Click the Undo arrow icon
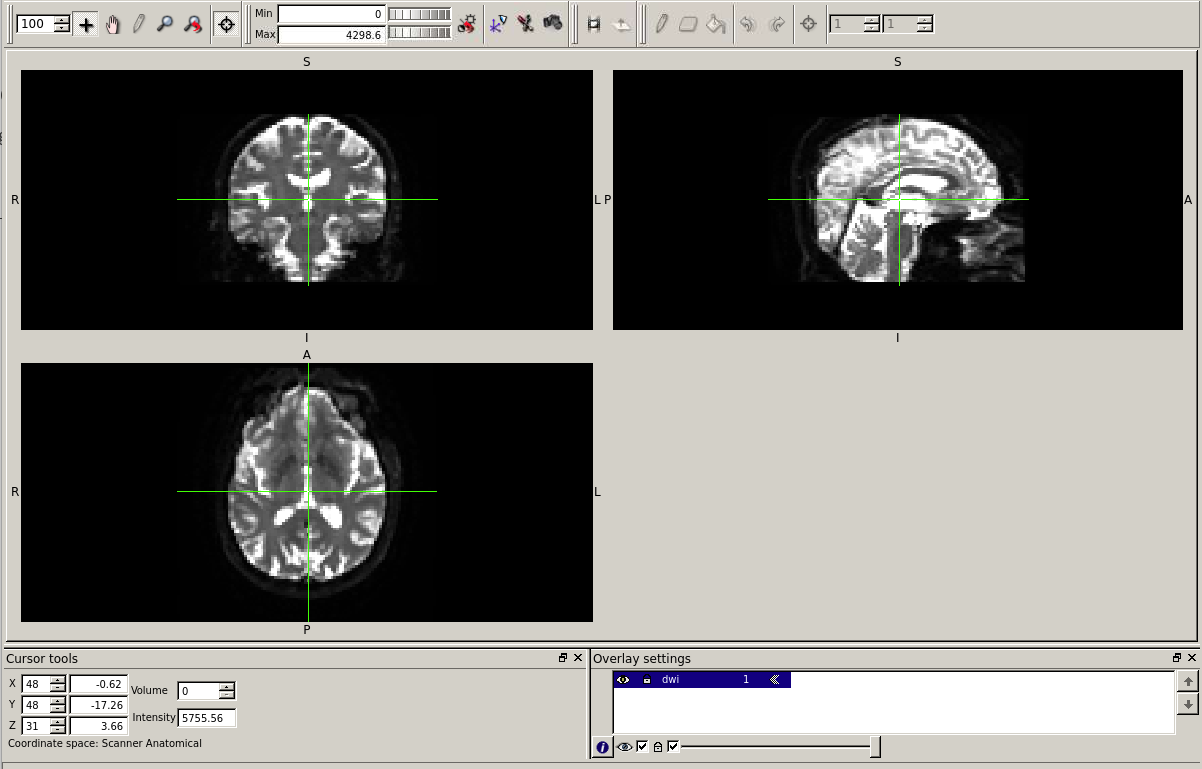 tap(746, 22)
